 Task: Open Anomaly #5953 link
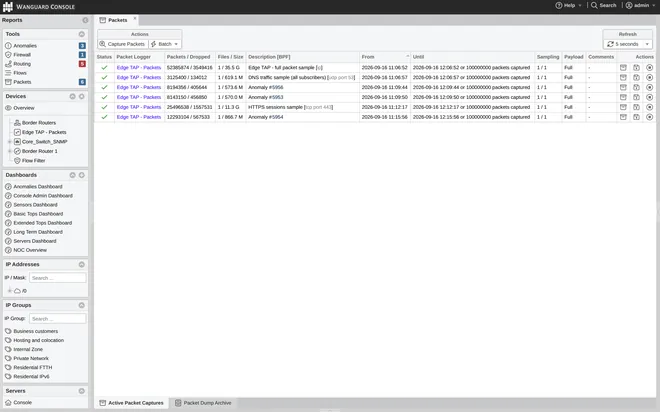point(276,97)
